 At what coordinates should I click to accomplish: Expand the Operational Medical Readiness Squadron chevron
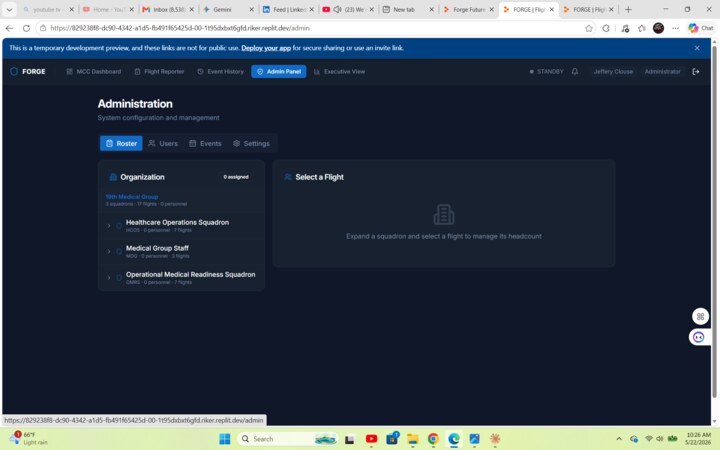[109, 278]
